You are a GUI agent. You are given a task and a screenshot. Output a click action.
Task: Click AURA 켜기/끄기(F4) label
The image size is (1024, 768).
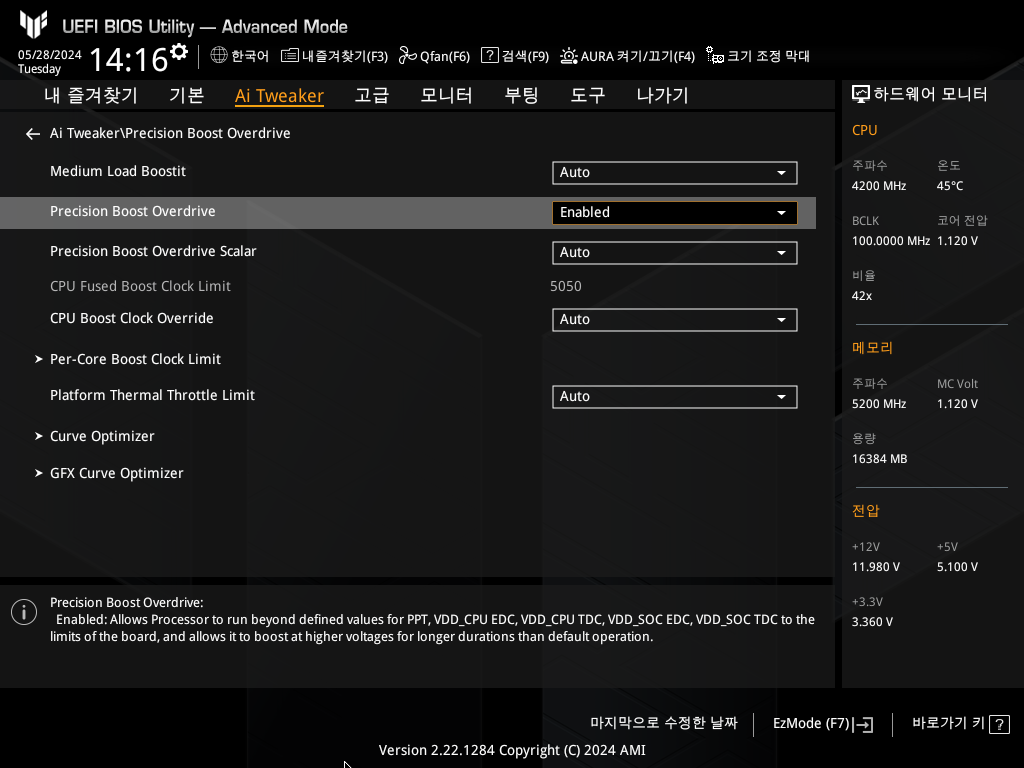(638, 56)
